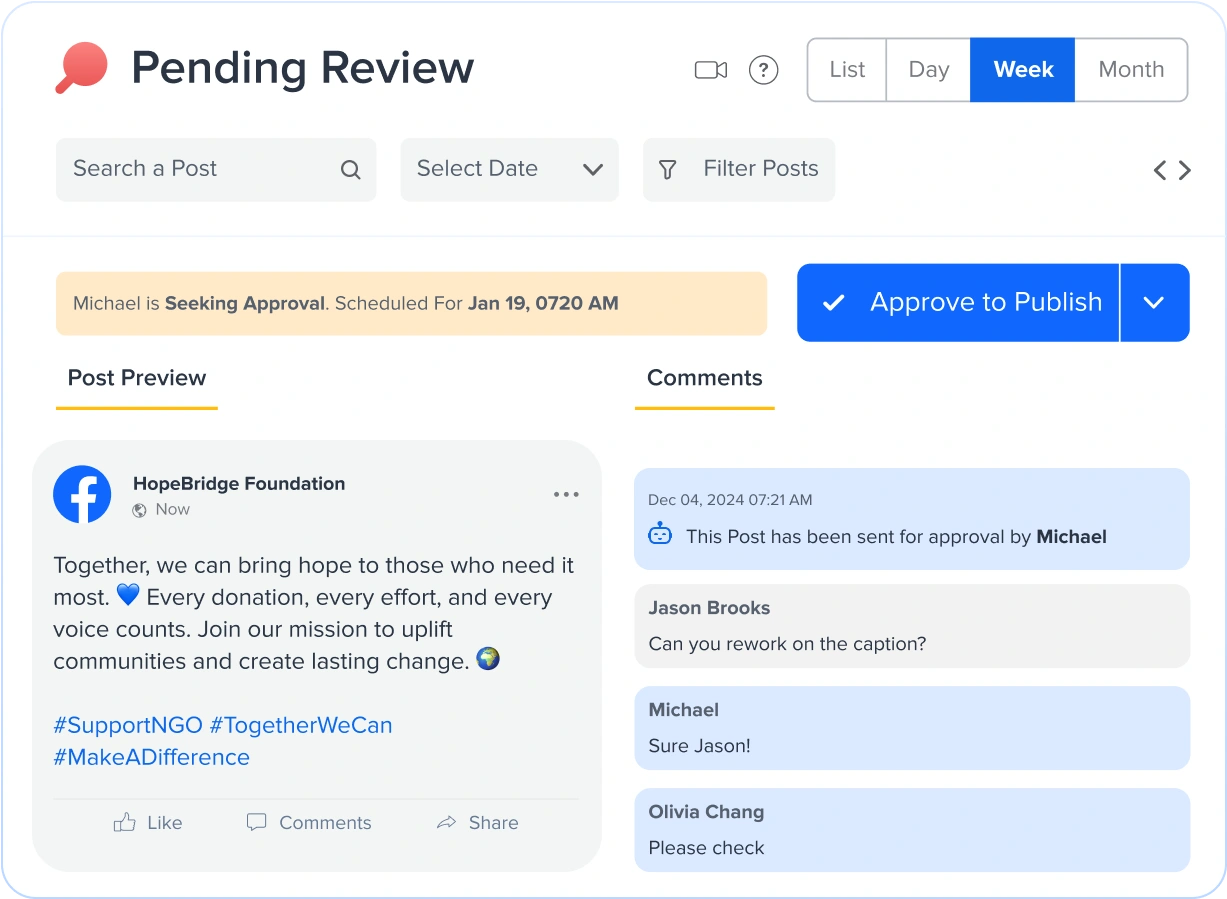
Task: Click the thumbs-up Like icon
Action: pos(123,822)
